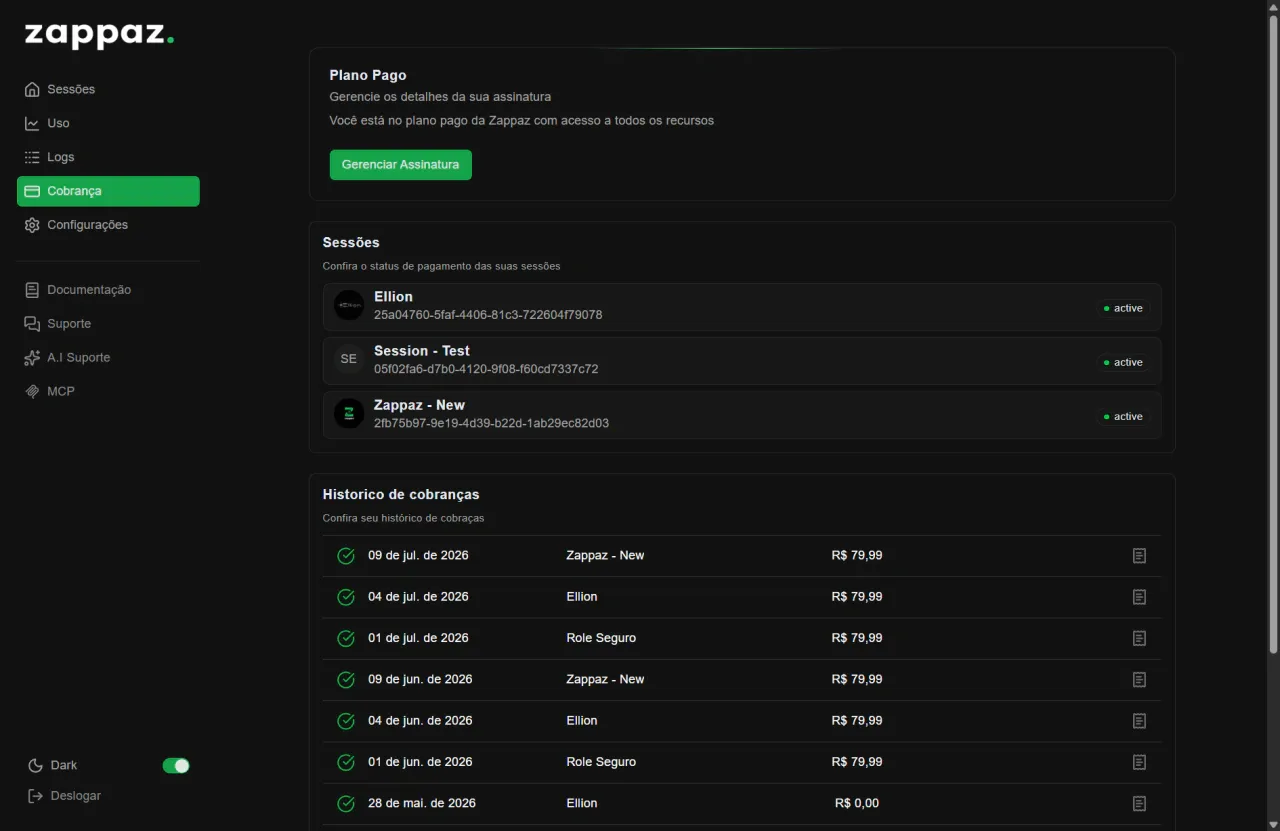This screenshot has width=1280, height=831.
Task: Click the MCP icon in sidebar
Action: (33, 391)
